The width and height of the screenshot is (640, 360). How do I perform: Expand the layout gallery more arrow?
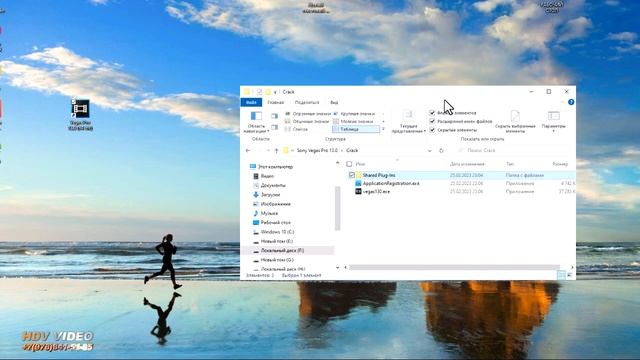383,129
